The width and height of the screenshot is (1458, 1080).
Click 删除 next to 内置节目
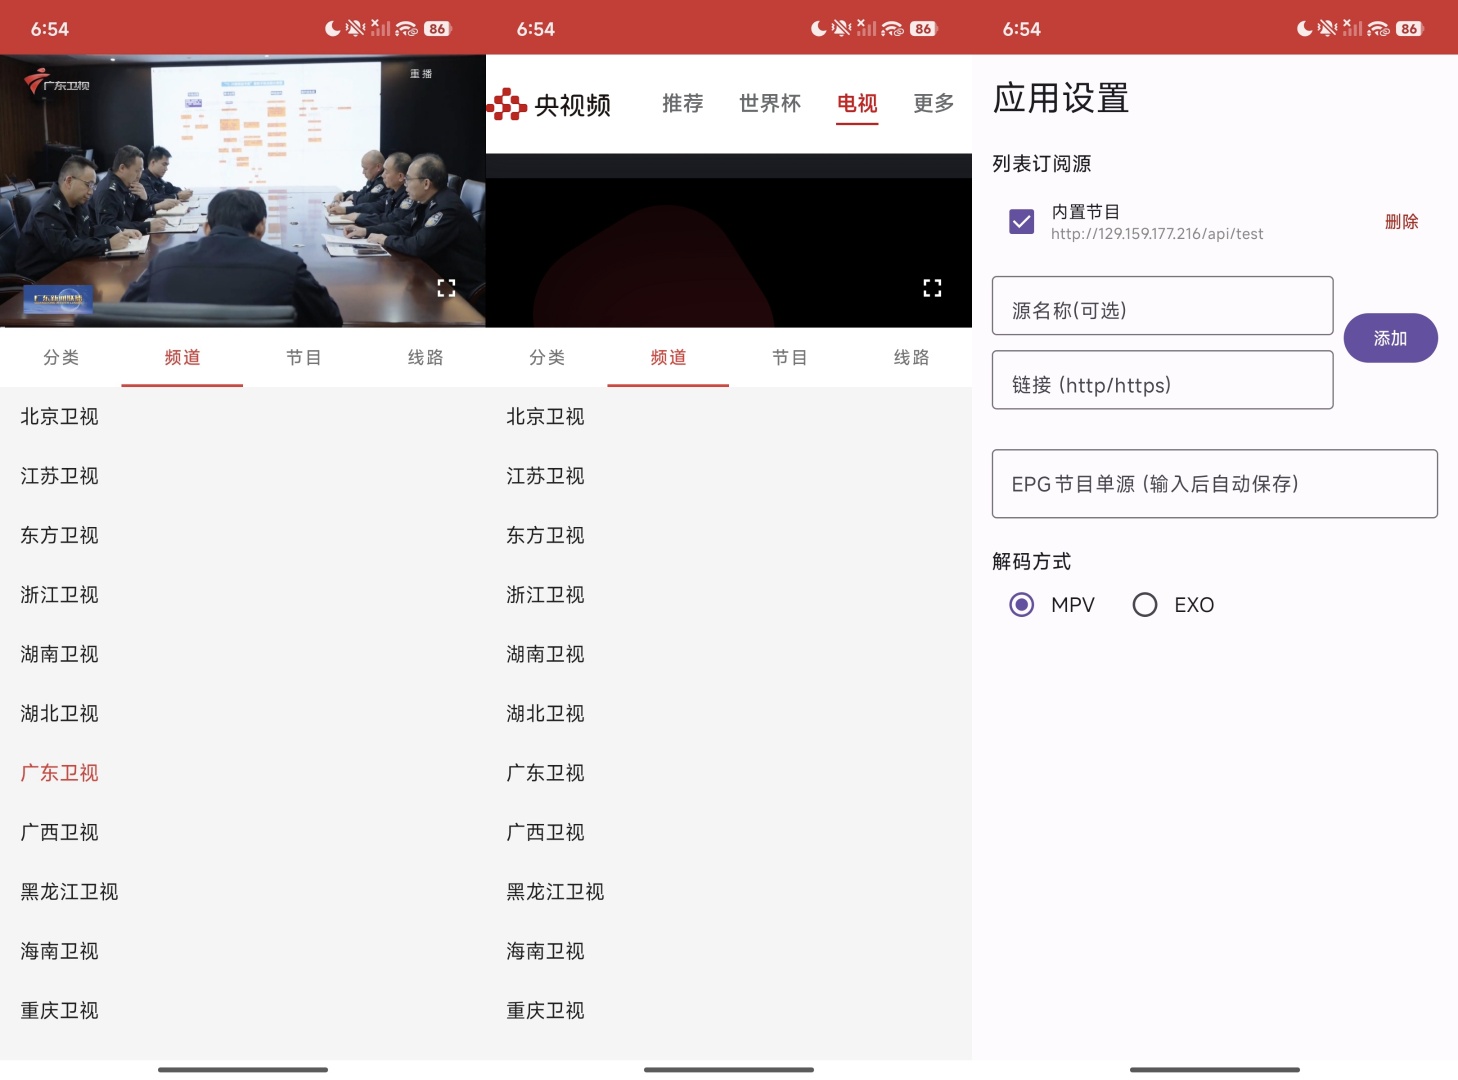[x=1401, y=222]
